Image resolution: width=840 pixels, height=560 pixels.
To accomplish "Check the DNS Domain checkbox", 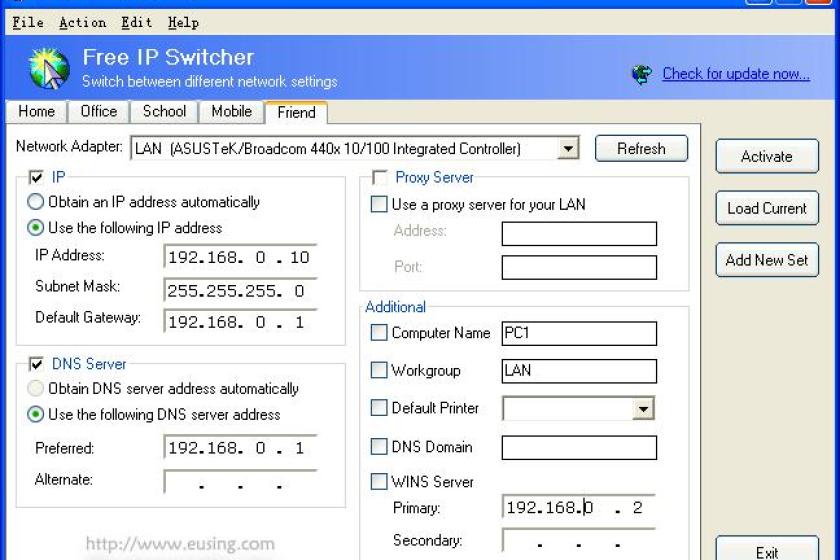I will [379, 446].
